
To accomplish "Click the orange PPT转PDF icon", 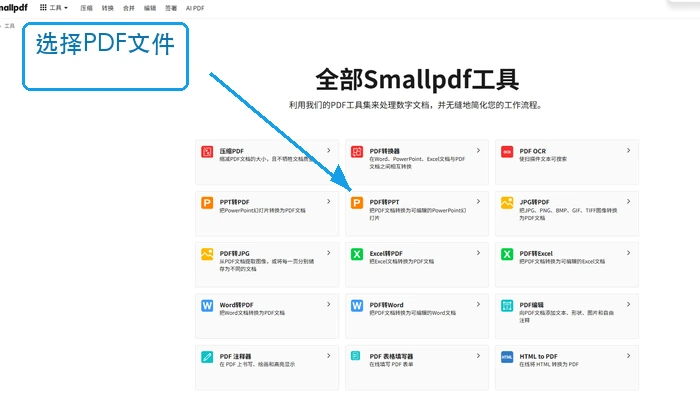I will [207, 203].
